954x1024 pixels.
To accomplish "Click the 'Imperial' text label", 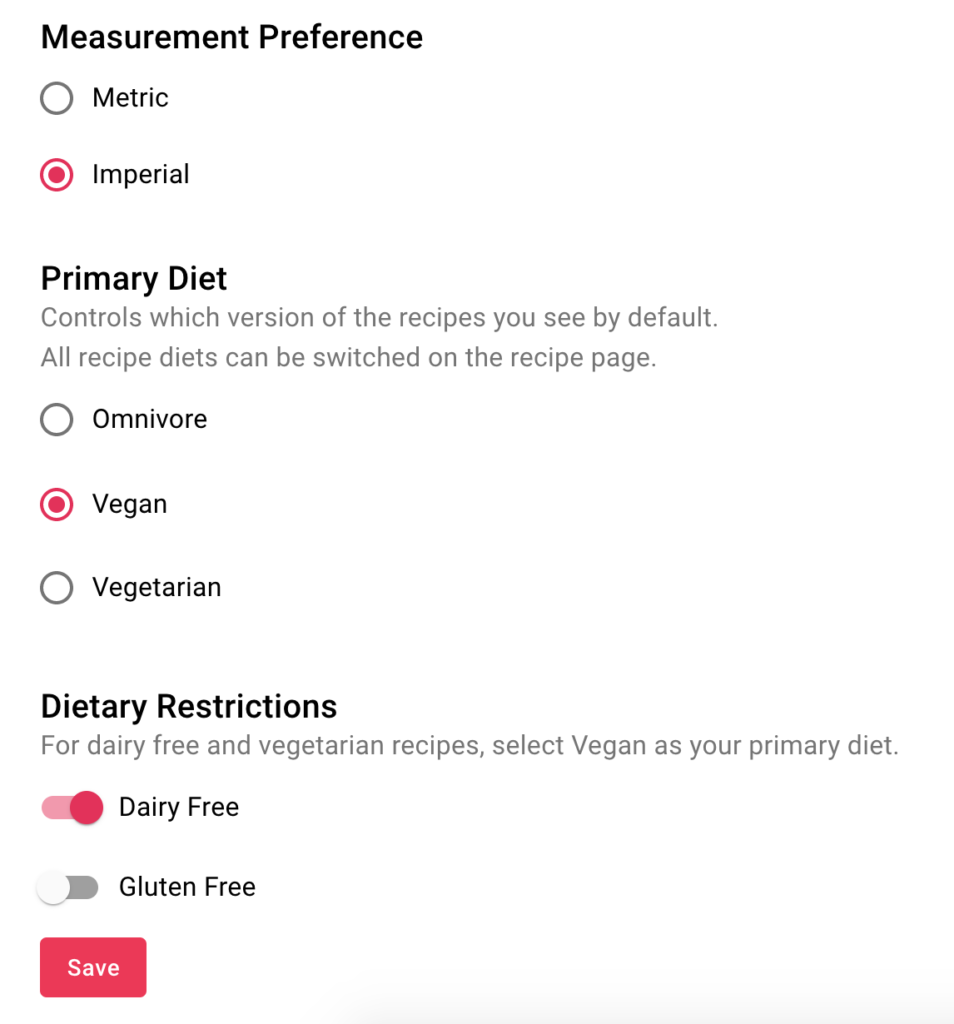I will coord(141,175).
